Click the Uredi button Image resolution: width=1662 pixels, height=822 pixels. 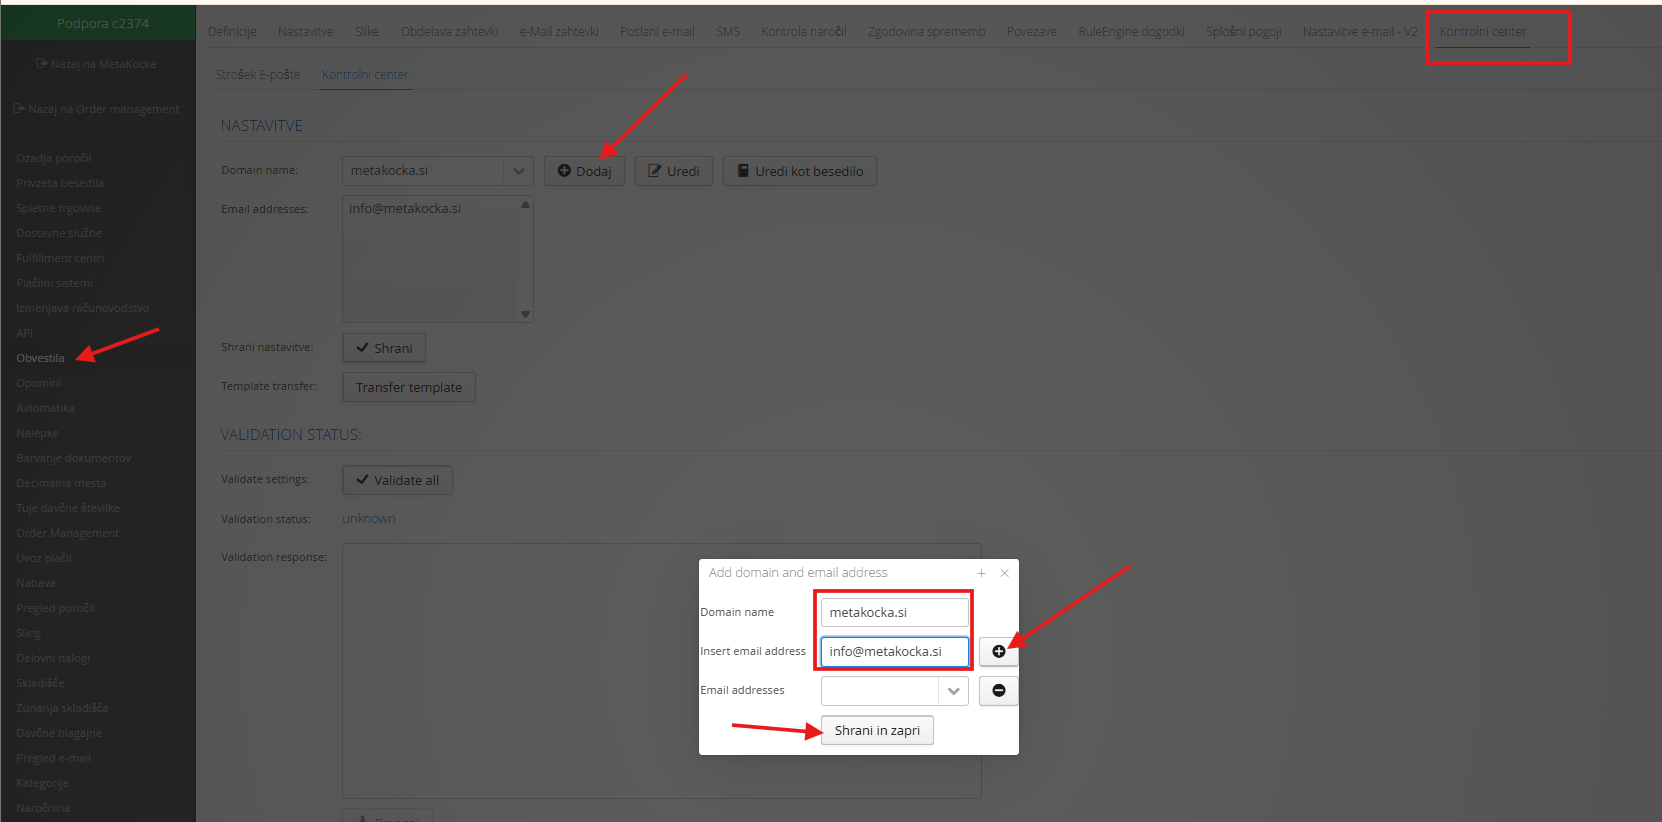[x=673, y=171]
